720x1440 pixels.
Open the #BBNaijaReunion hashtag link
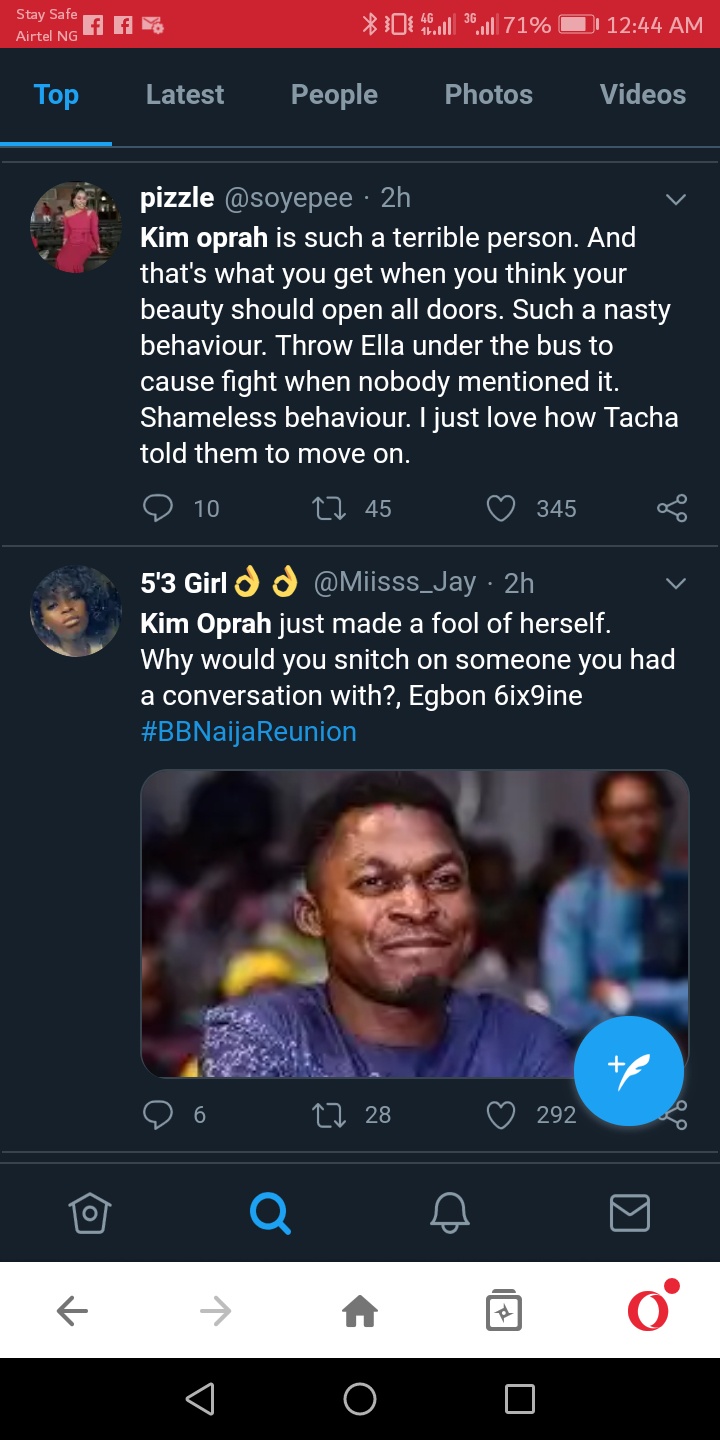click(x=248, y=732)
